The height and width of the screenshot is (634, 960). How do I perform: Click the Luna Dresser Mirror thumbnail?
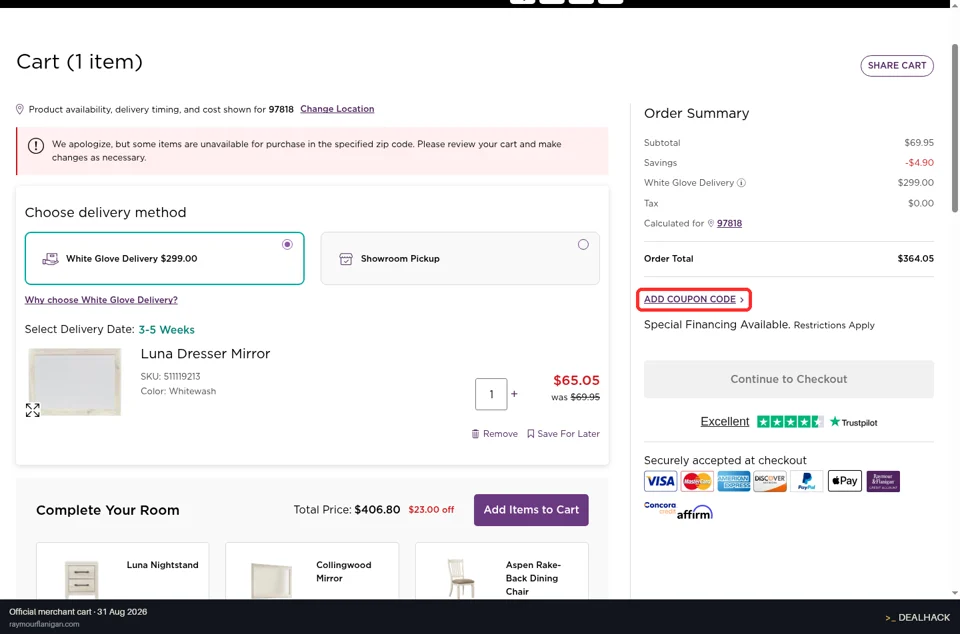[75, 382]
